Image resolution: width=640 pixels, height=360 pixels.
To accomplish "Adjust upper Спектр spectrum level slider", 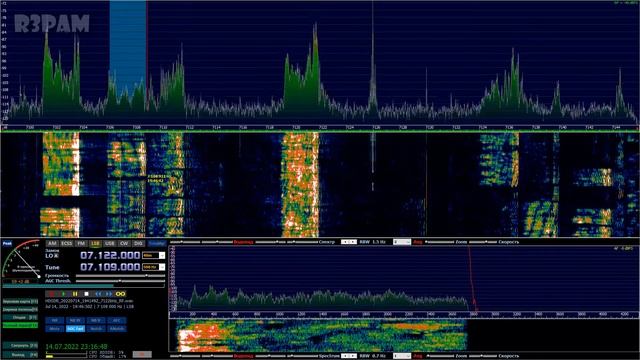I will pyautogui.click(x=303, y=242).
